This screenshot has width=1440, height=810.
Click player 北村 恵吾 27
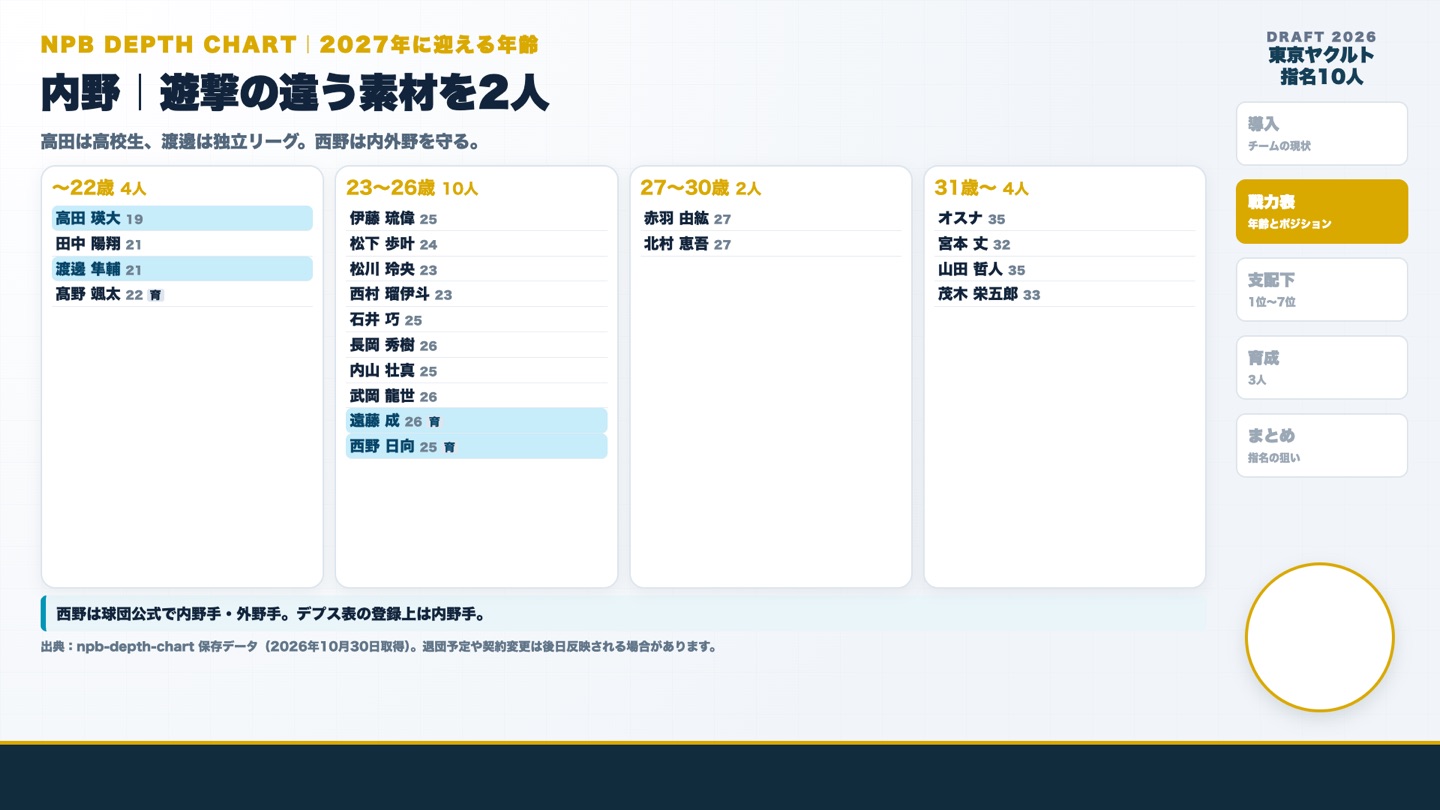[771, 244]
